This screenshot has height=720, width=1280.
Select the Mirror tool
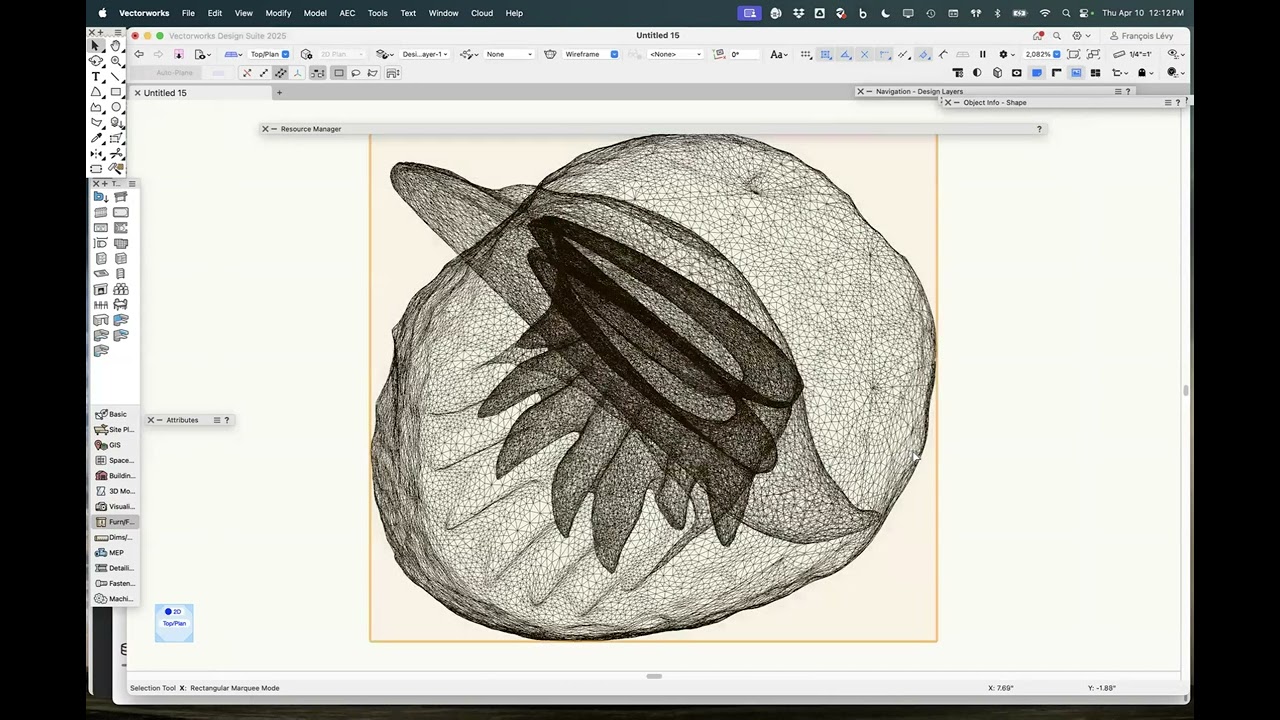tap(97, 154)
